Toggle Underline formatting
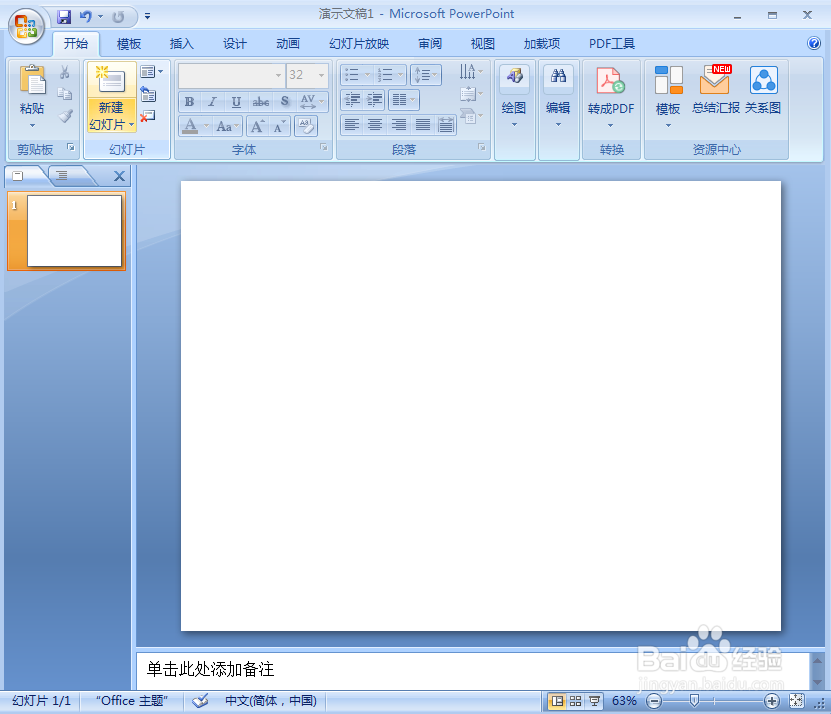Viewport: 831px width, 714px height. [x=236, y=101]
